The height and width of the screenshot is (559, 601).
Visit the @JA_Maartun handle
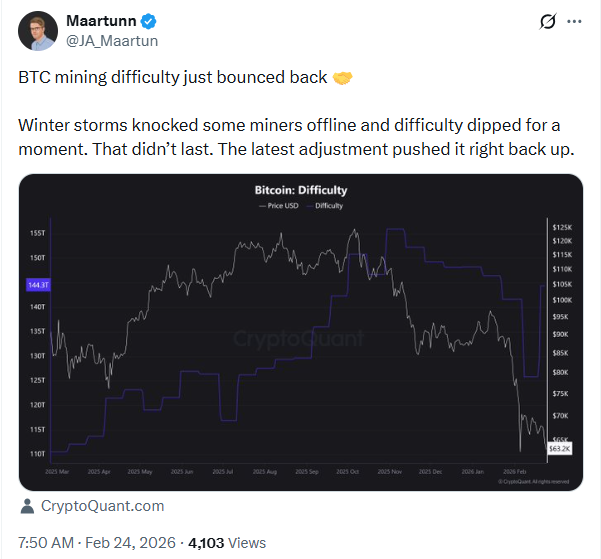(x=111, y=41)
